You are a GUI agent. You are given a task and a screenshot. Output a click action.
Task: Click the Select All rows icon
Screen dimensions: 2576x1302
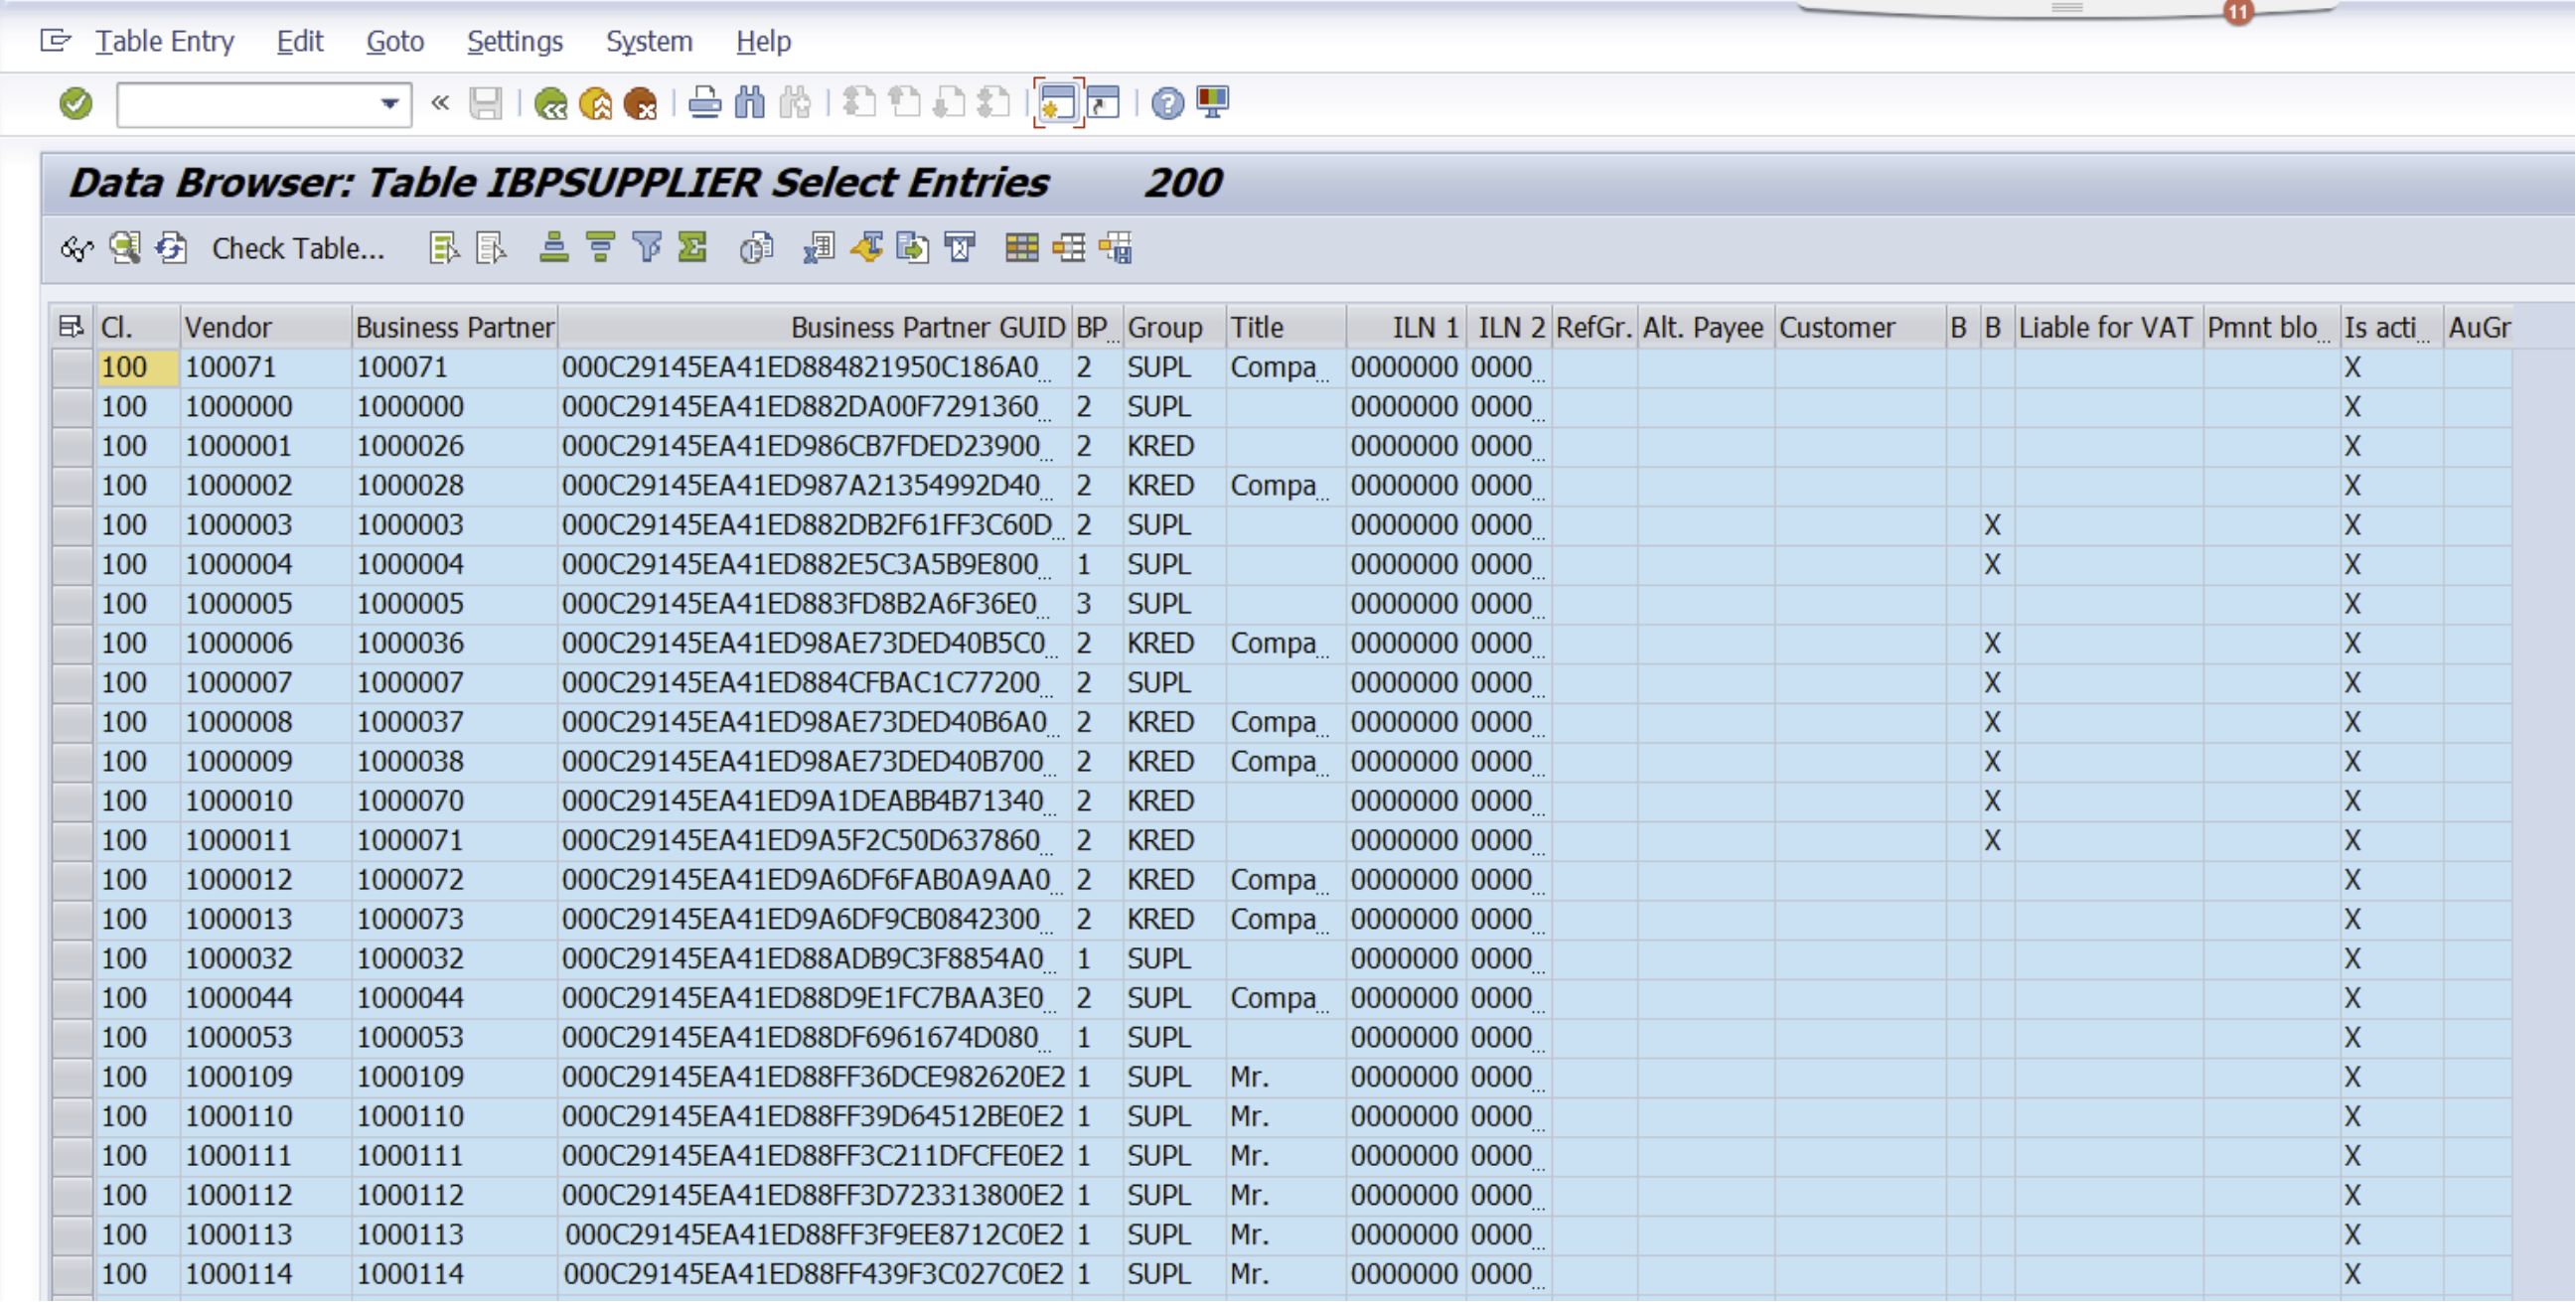(444, 248)
